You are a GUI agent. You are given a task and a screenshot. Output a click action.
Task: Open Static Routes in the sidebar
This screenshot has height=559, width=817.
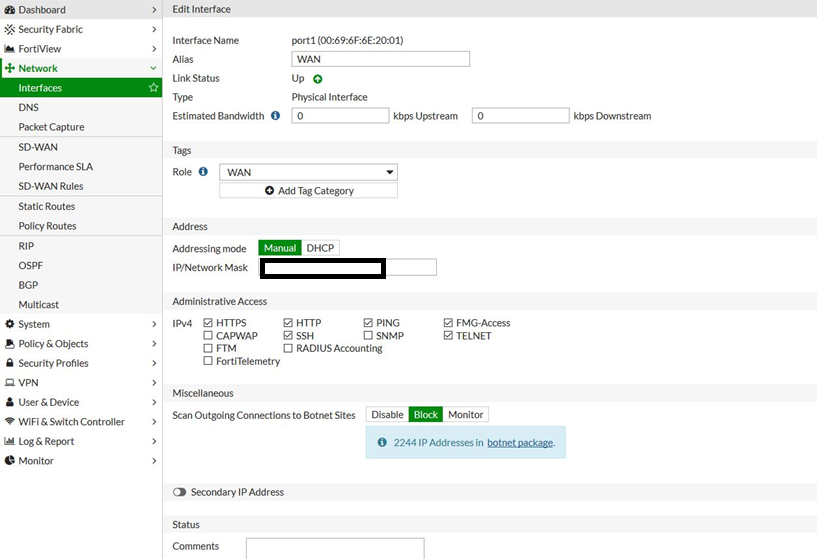point(47,206)
